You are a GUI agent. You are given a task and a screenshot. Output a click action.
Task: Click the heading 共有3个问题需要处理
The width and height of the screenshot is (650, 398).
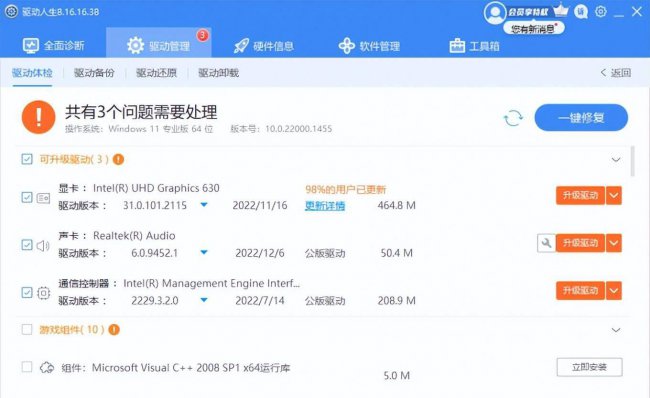(x=141, y=112)
